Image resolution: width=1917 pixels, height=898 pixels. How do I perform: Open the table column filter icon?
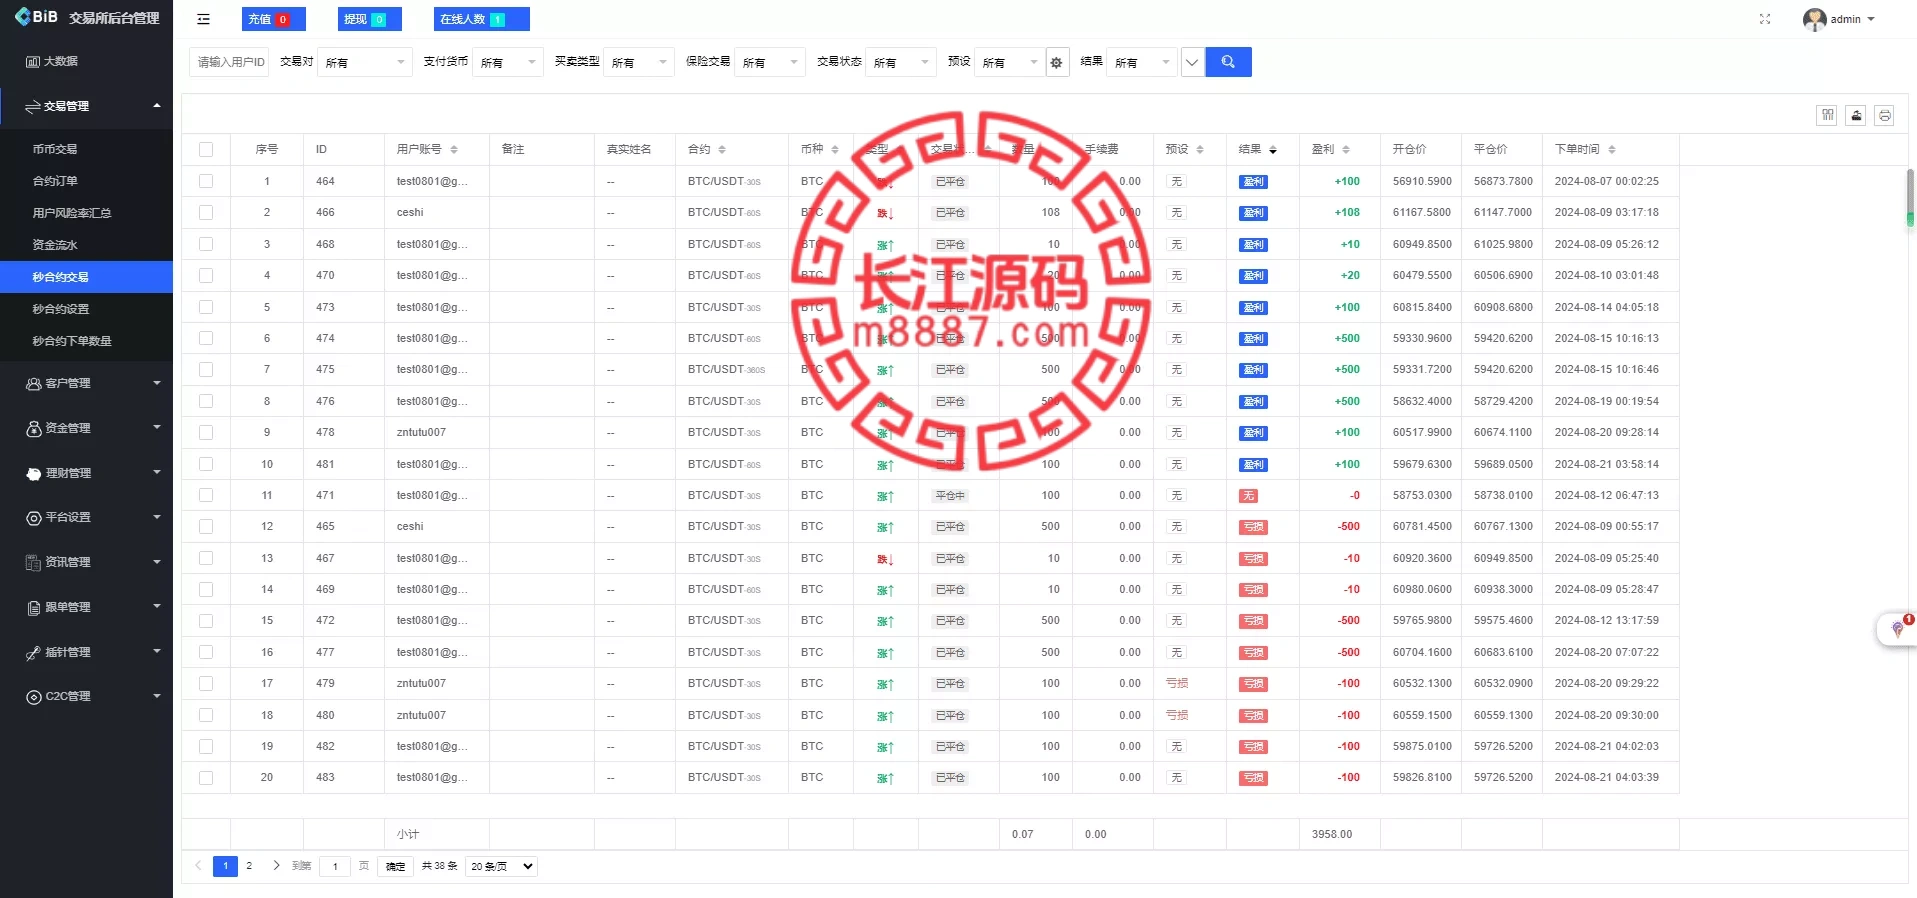1827,115
